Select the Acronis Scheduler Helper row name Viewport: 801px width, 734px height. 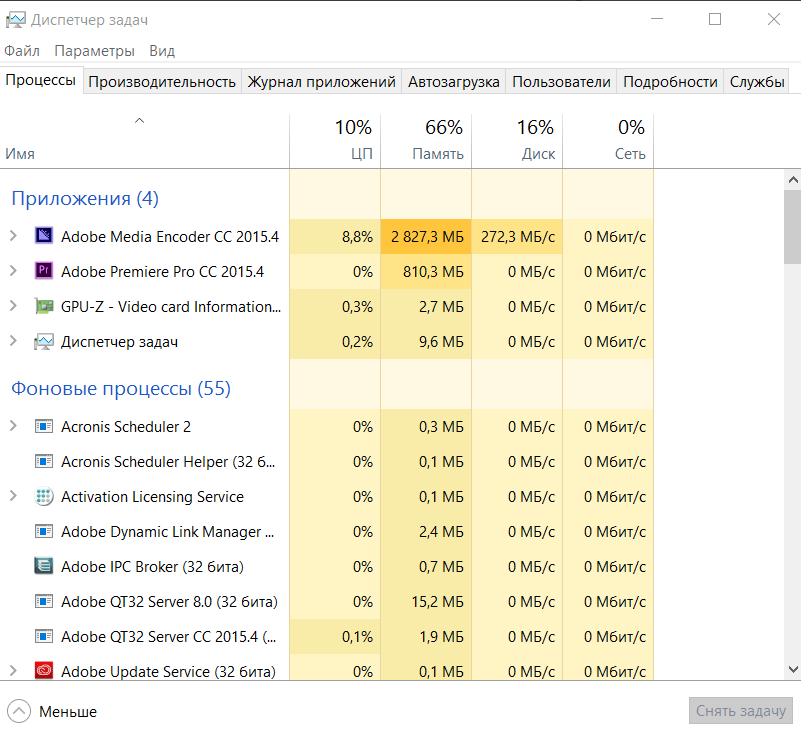coord(168,462)
